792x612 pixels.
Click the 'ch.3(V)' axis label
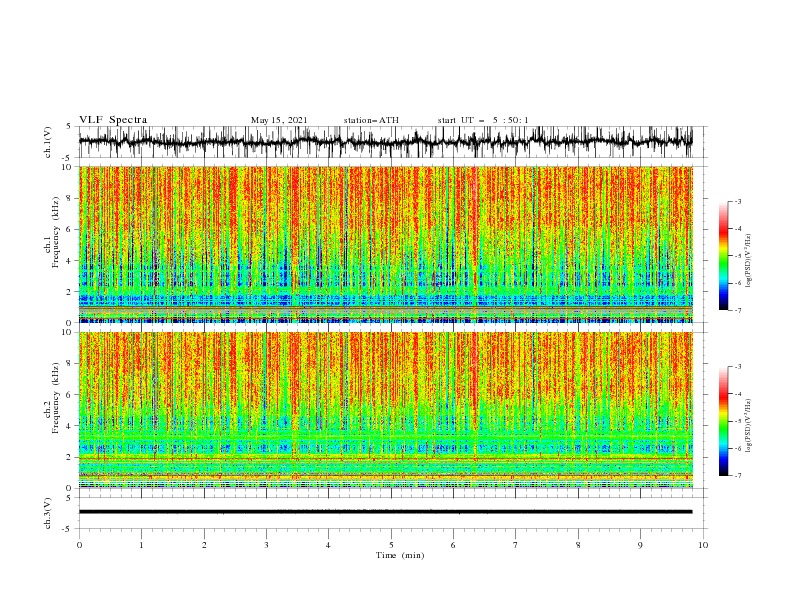coord(48,513)
